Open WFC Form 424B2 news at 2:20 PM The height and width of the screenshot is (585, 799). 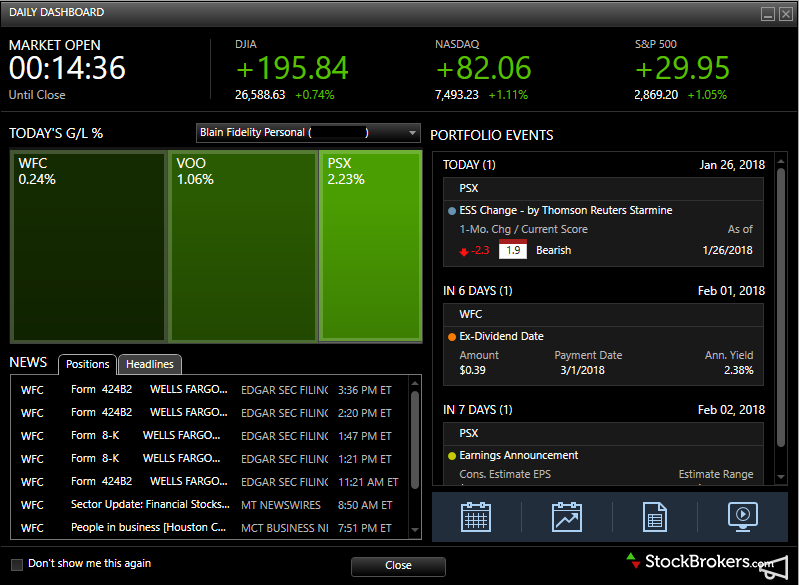pos(209,413)
